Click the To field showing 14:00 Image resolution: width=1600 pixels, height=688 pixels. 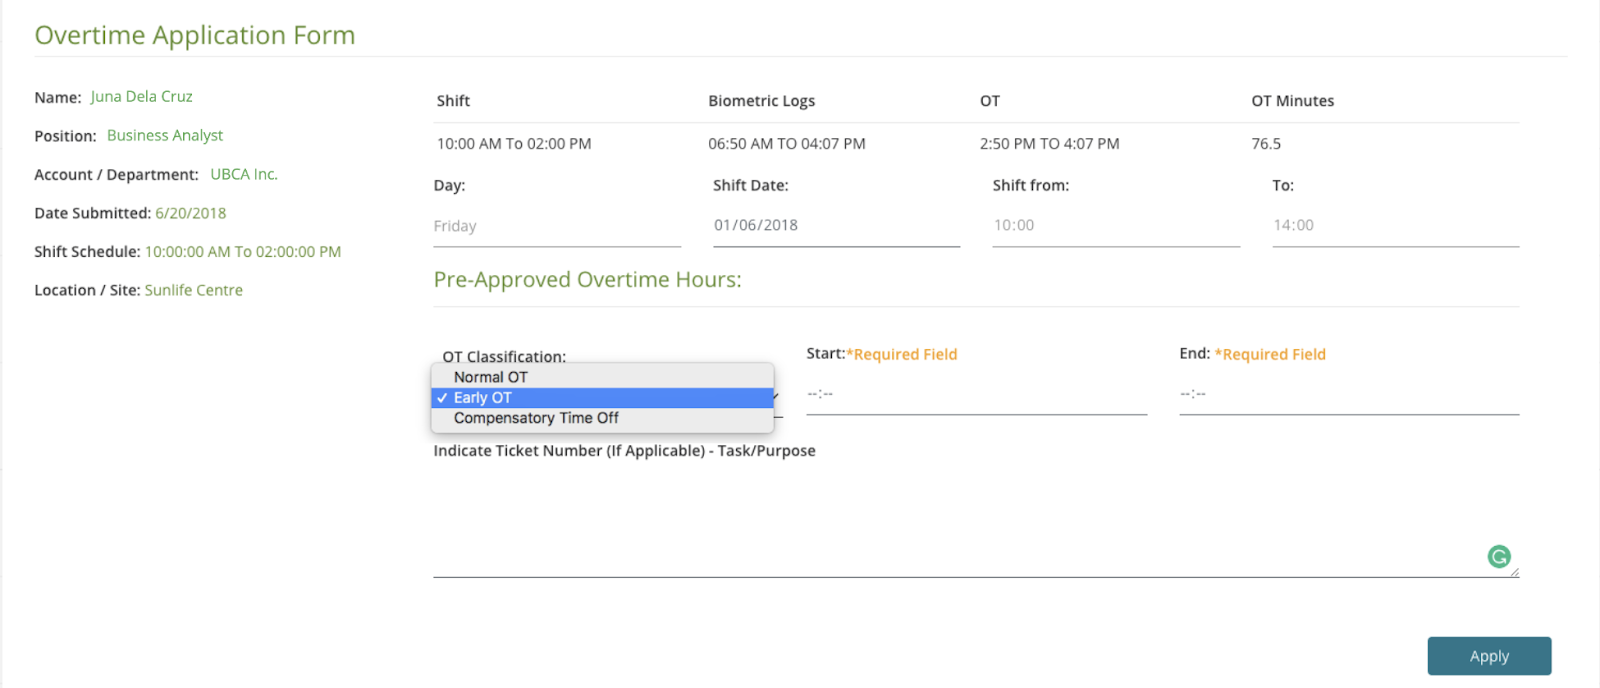(x=1394, y=226)
